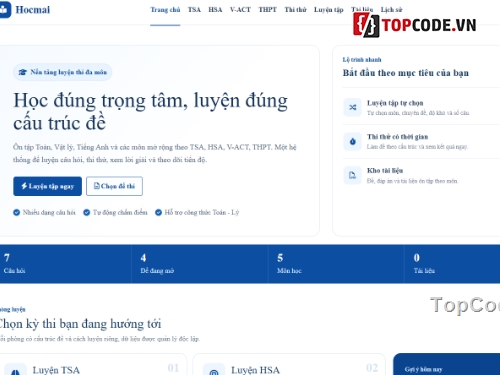Open the Luyện HSA card
The width and height of the screenshot is (500, 375).
tap(289, 364)
